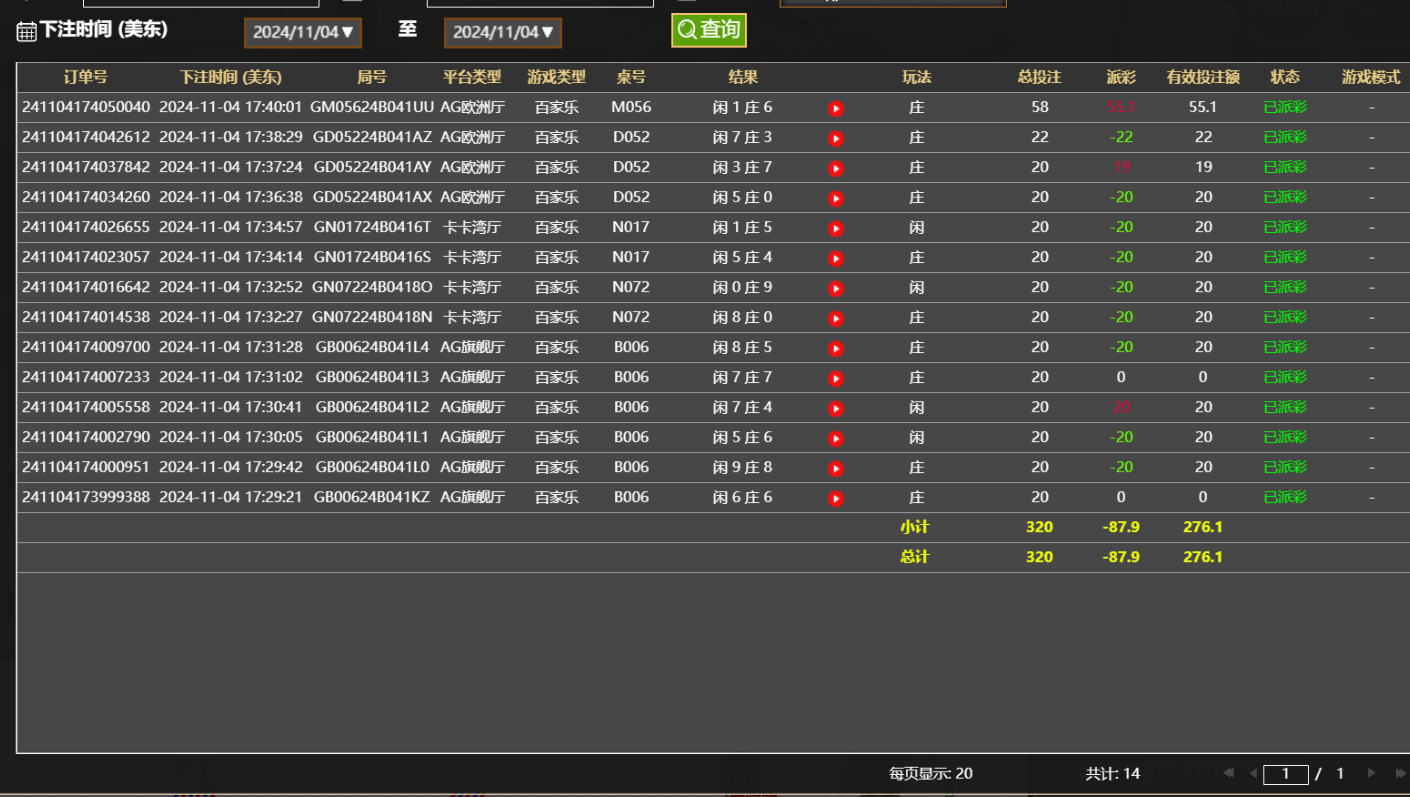Play replay of round GN01724B0416T
This screenshot has height=797, width=1410.
pyautogui.click(x=836, y=228)
